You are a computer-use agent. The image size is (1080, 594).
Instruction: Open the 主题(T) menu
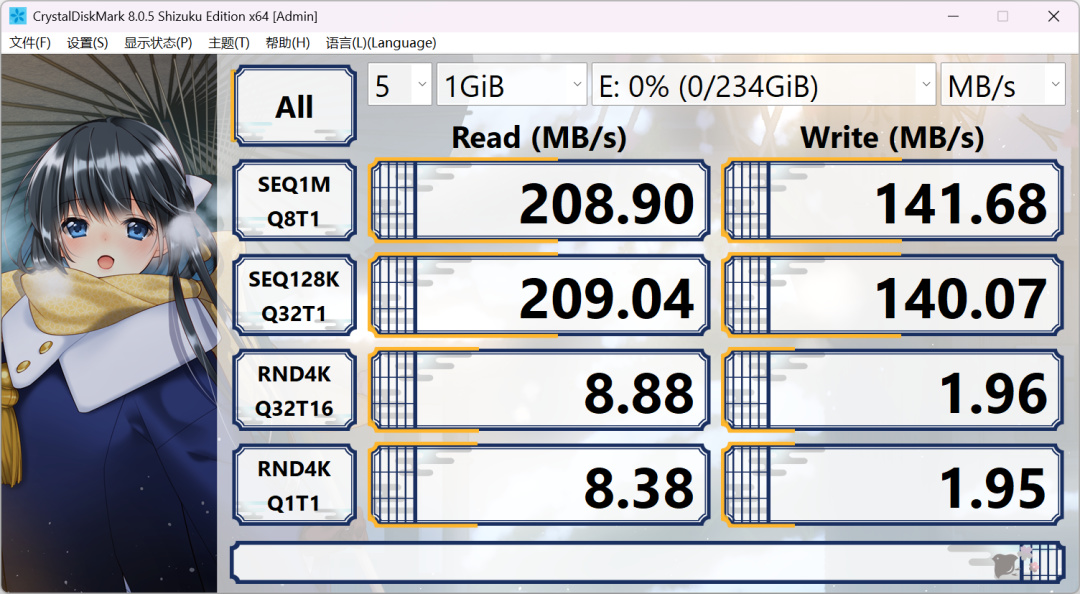[229, 43]
